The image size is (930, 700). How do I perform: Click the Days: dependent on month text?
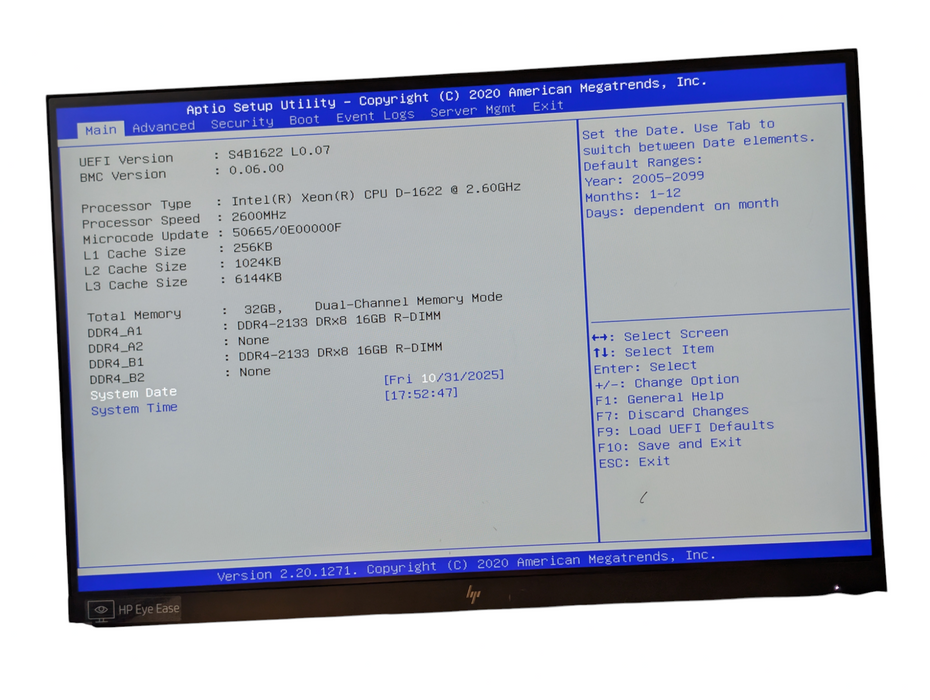click(682, 208)
